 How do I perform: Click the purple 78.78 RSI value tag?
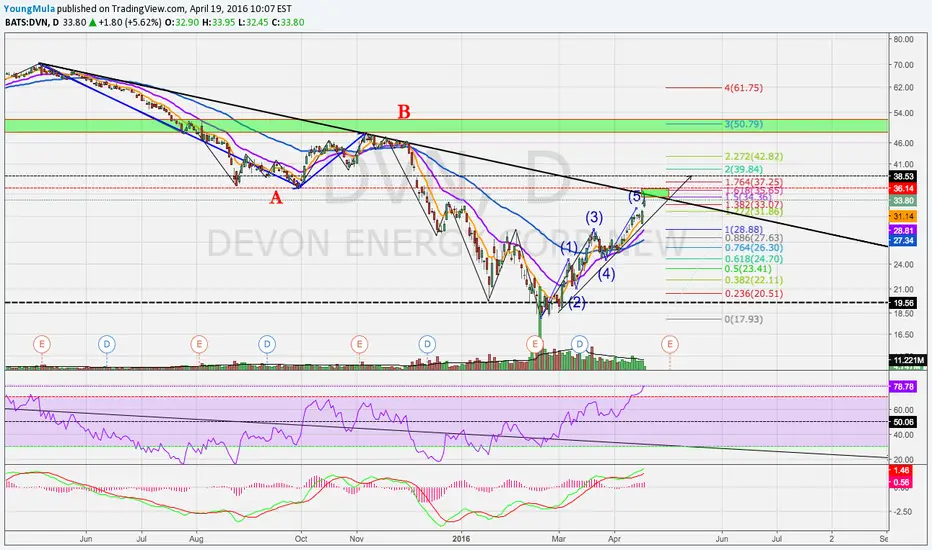[x=903, y=387]
